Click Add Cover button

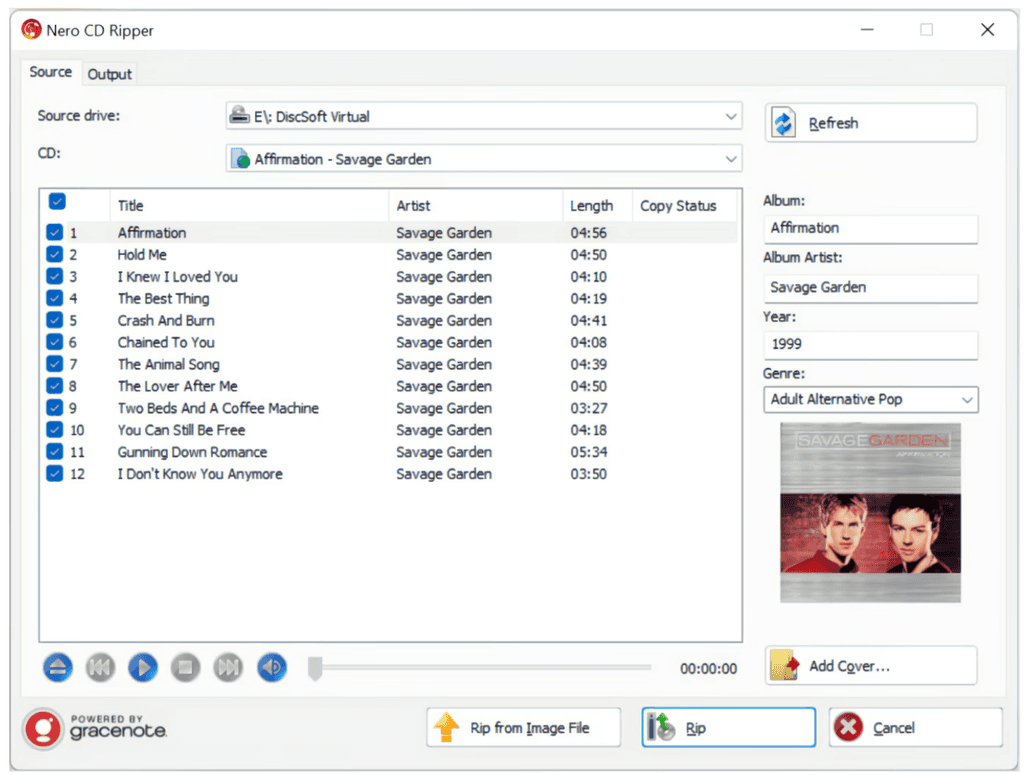click(x=870, y=665)
